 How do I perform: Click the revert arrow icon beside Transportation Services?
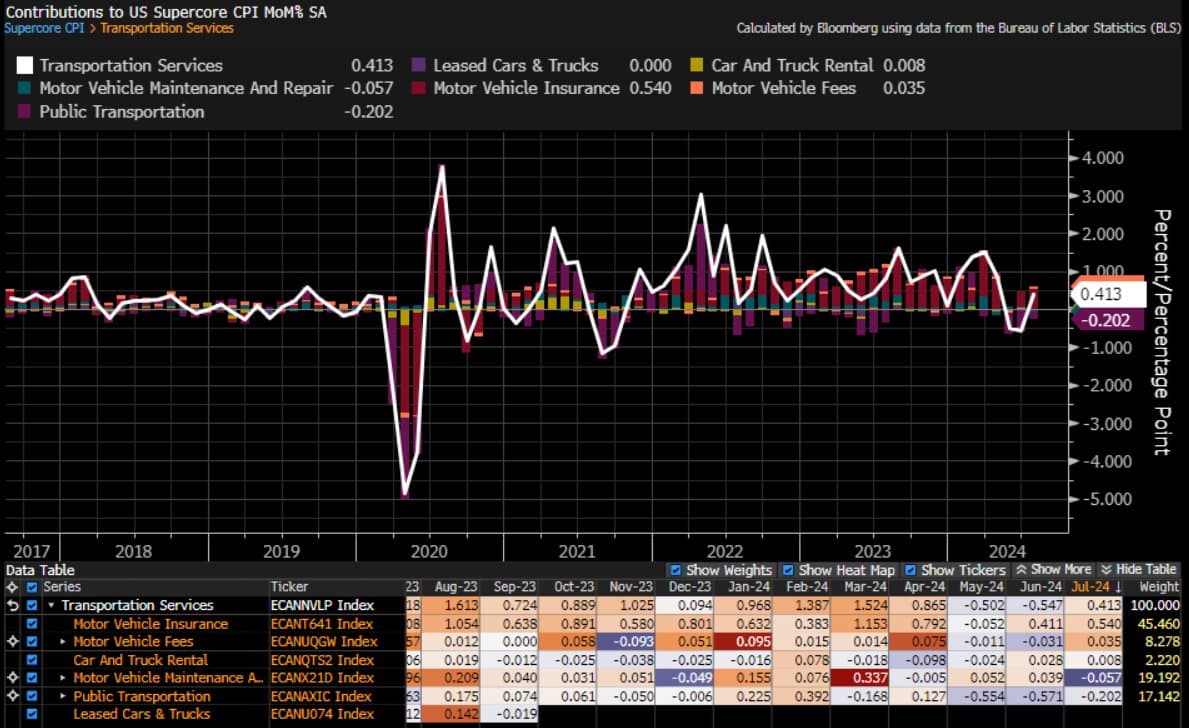click(x=13, y=605)
